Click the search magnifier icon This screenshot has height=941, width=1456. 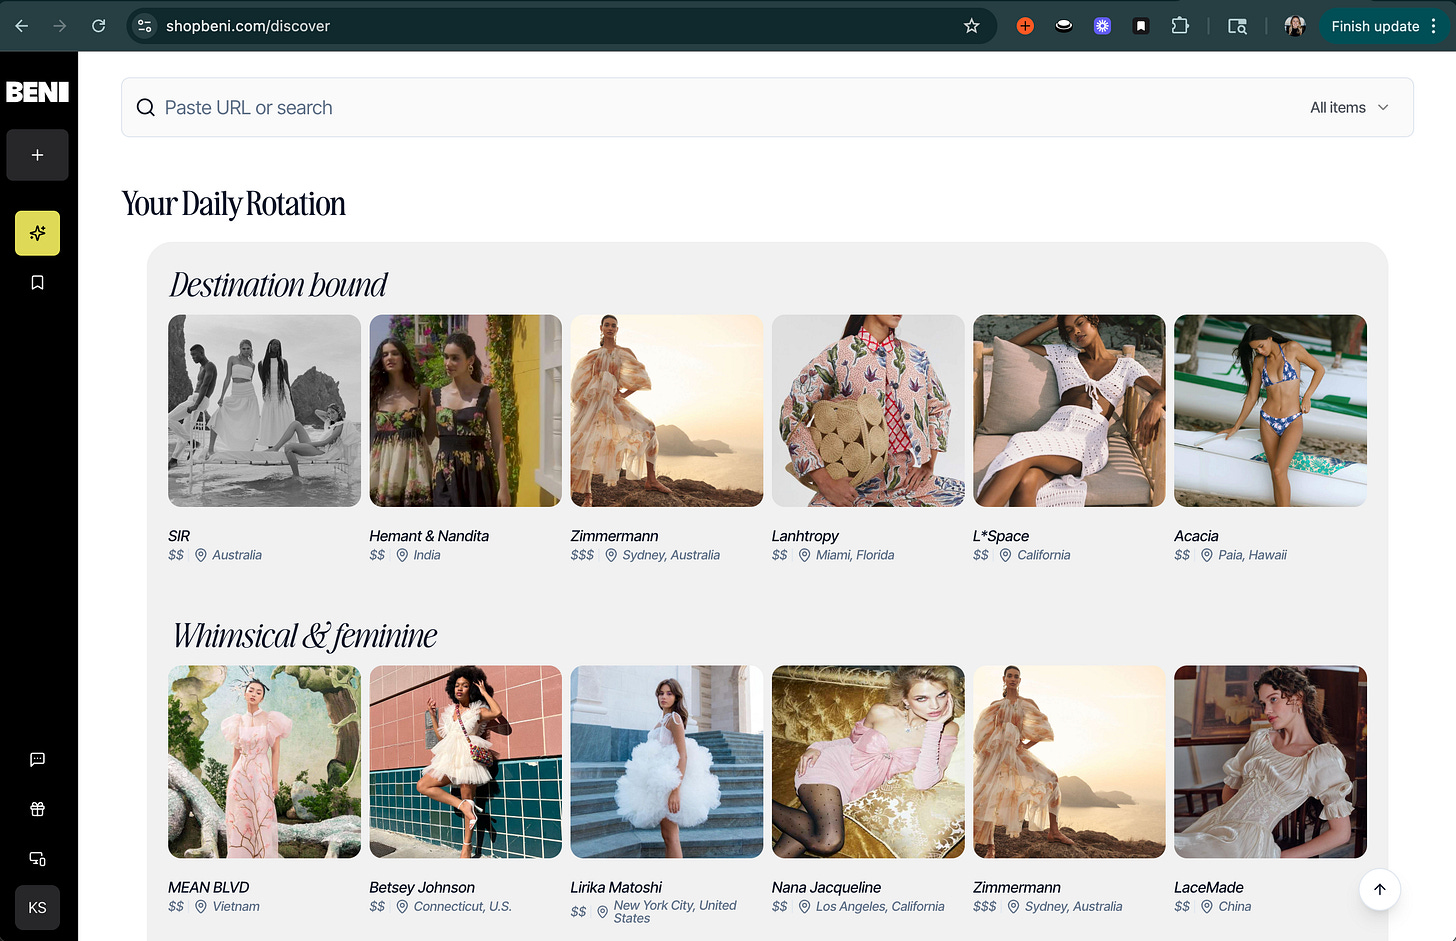click(145, 107)
